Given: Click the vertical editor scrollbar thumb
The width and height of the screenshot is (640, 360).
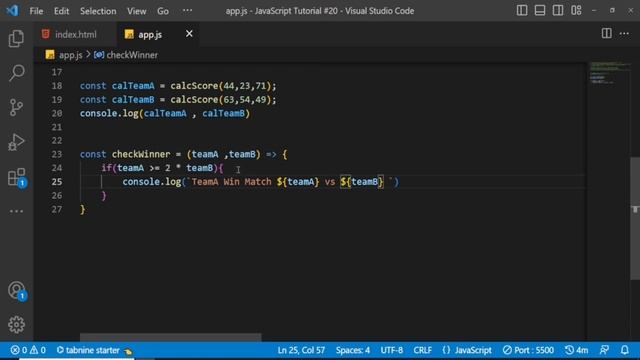Looking at the screenshot, I should tap(635, 218).
